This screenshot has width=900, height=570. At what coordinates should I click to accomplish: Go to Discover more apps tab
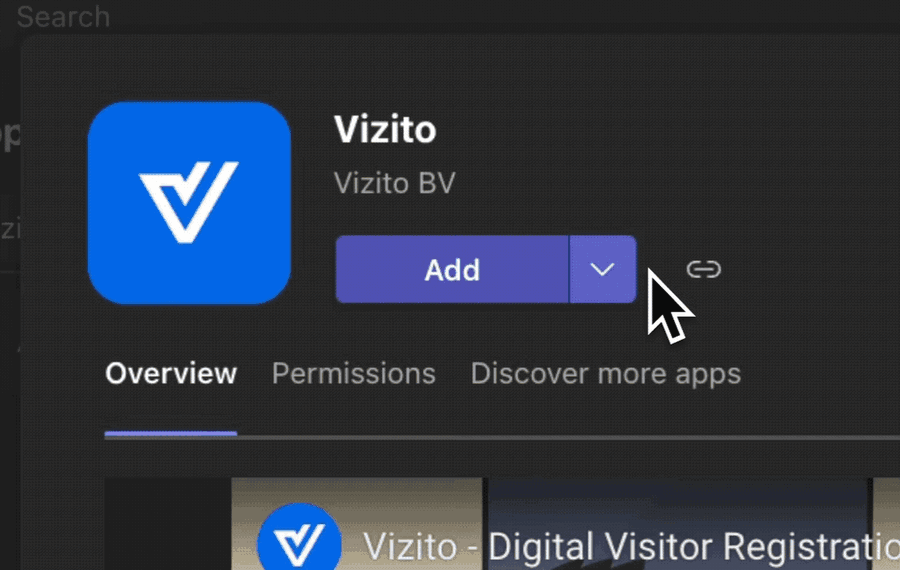point(605,374)
